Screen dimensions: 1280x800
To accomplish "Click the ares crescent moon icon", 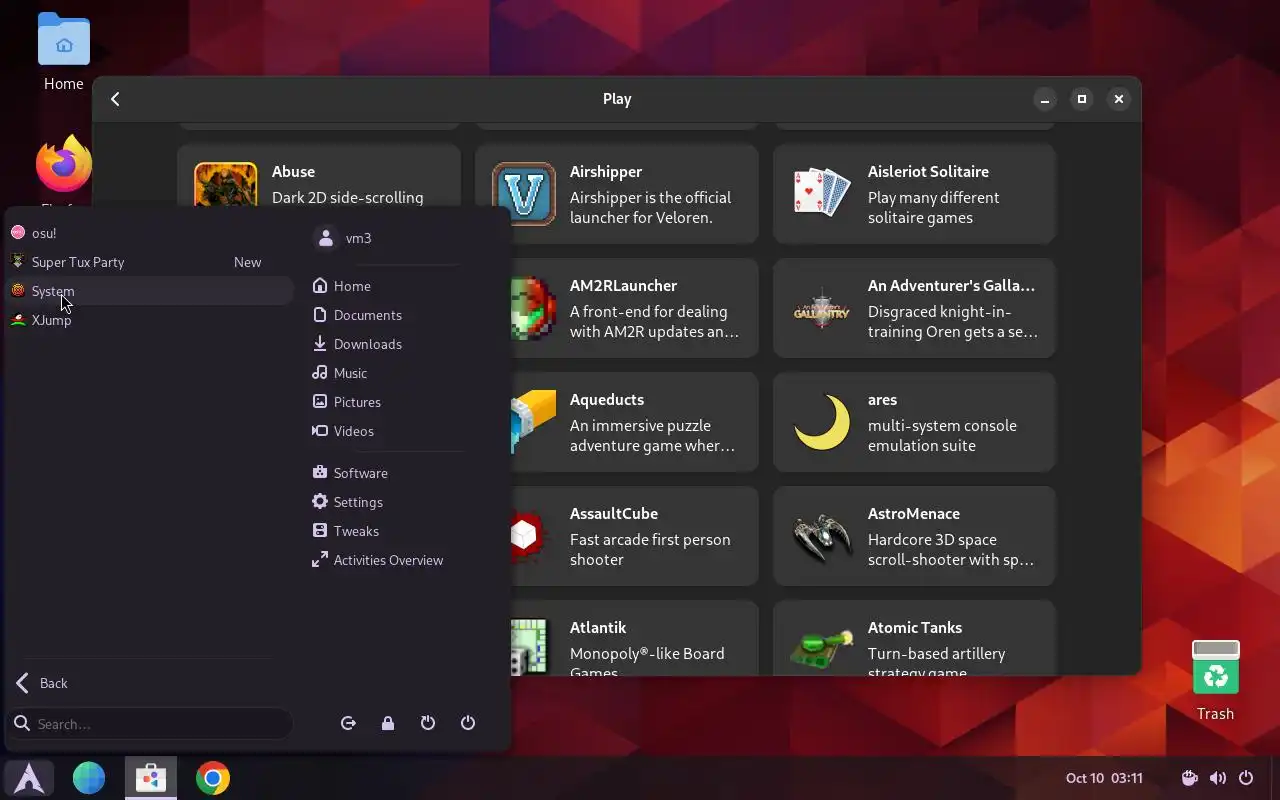I will pos(822,422).
